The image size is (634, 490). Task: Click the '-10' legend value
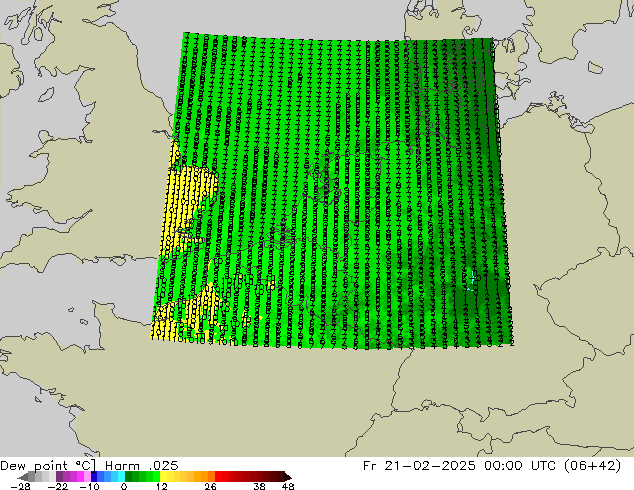(x=89, y=486)
